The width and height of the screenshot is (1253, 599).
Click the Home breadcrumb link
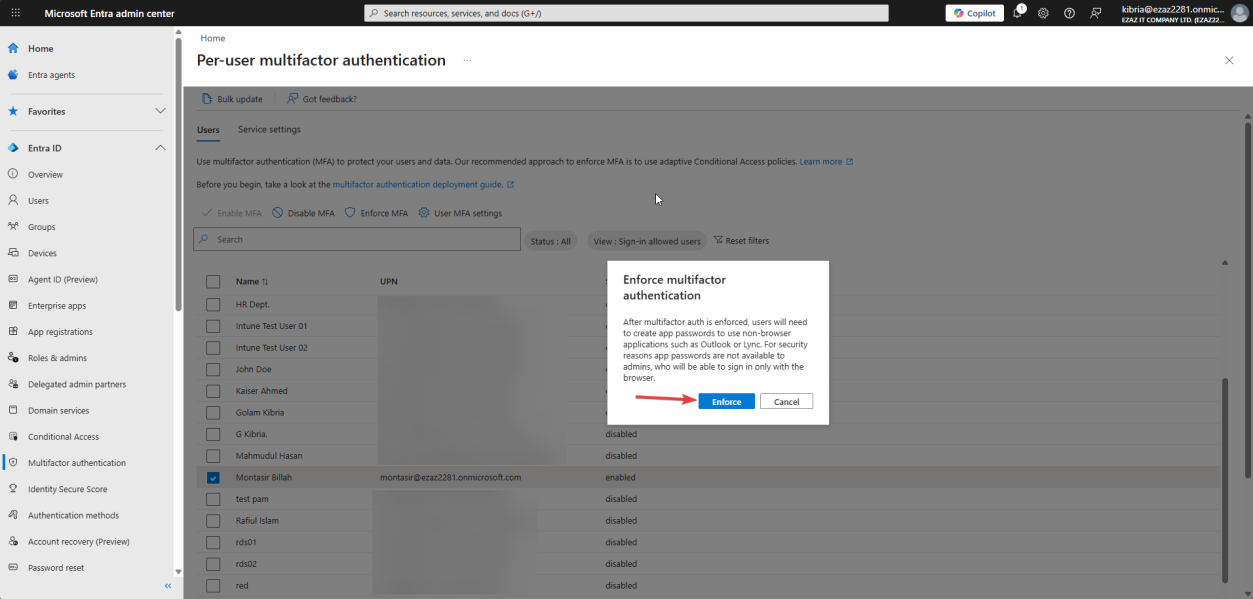pyautogui.click(x=213, y=38)
